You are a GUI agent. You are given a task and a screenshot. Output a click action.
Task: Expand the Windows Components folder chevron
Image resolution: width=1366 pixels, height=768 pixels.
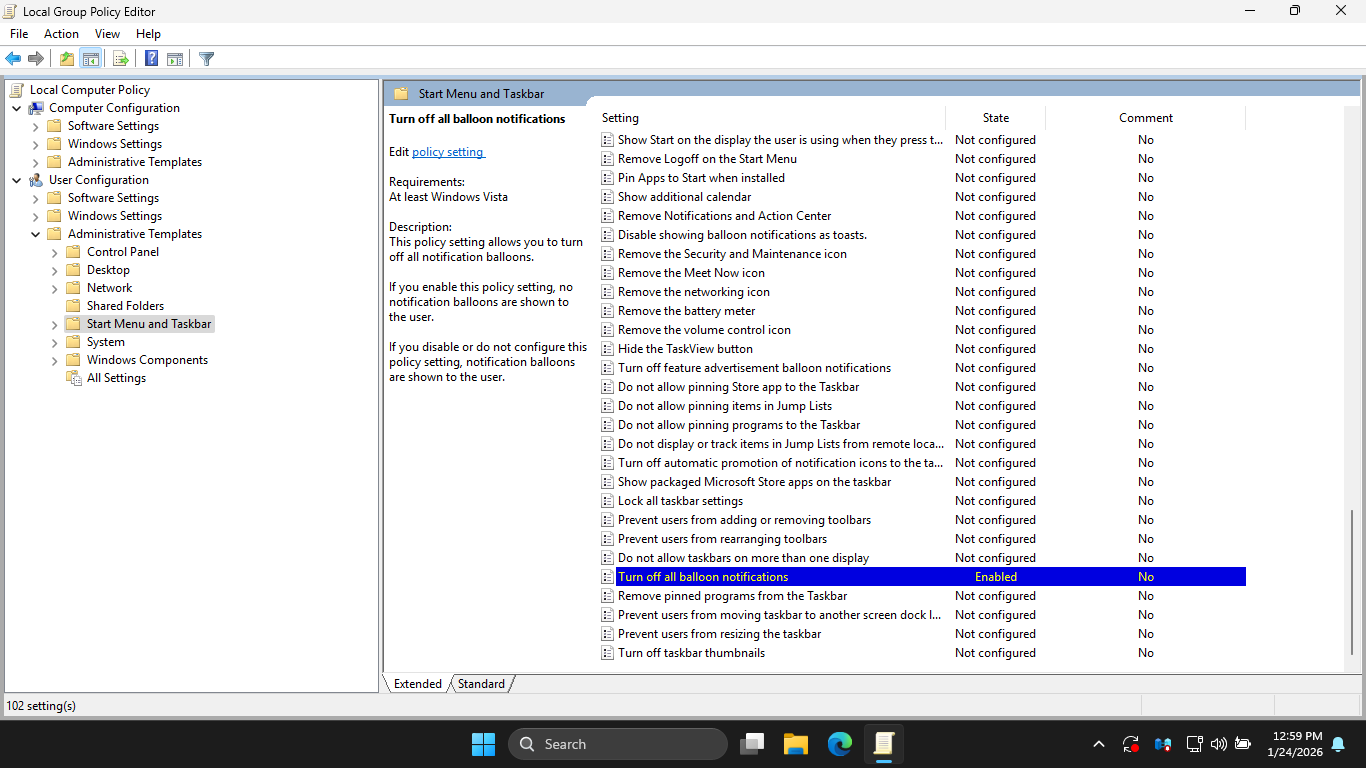pos(55,360)
